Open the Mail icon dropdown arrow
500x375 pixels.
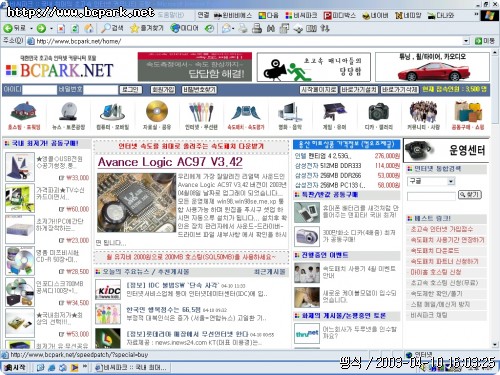coord(233,29)
